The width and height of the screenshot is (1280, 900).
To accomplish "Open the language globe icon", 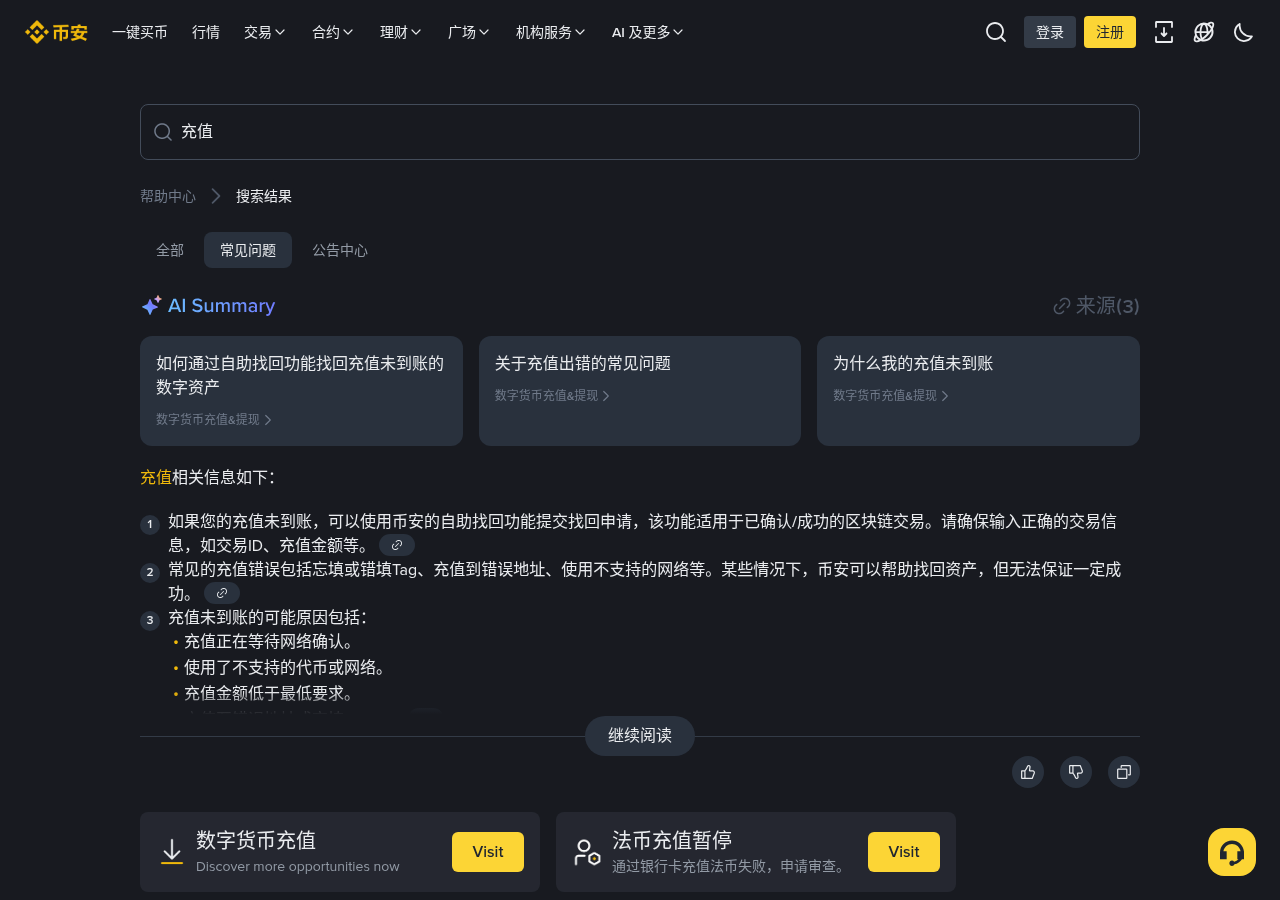I will point(1204,32).
